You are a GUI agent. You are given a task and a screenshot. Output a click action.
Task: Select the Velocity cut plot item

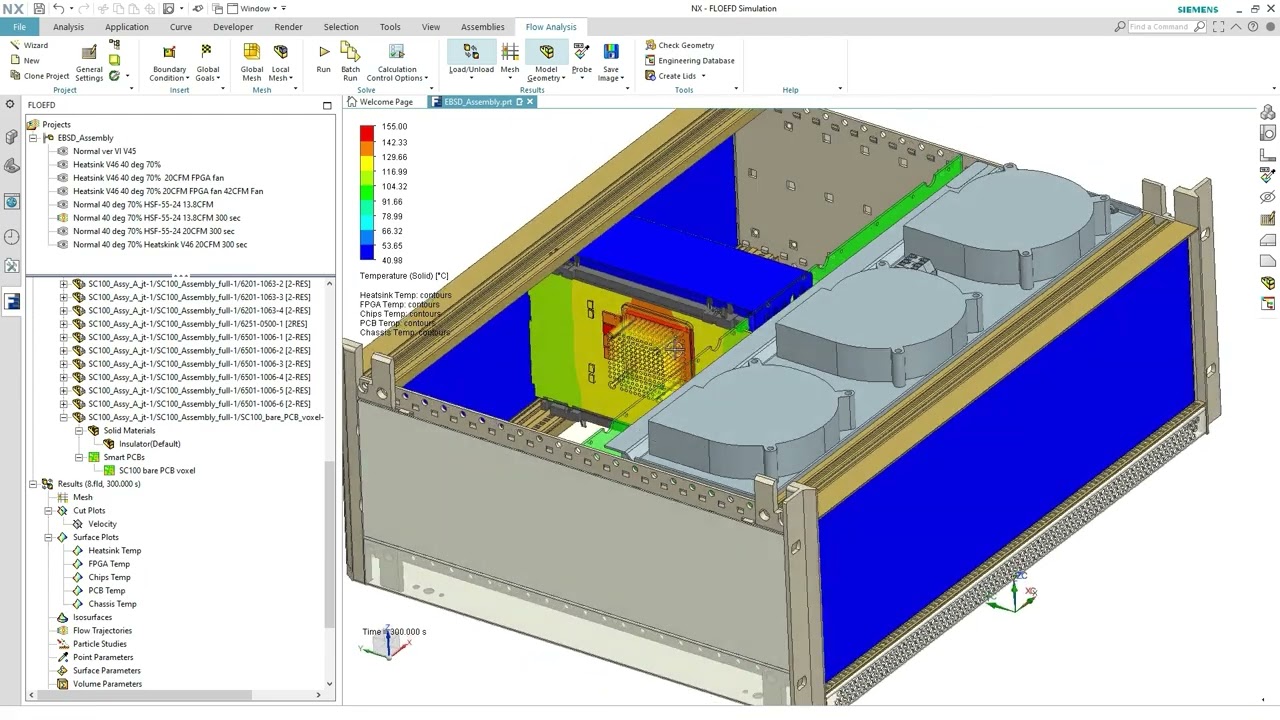tap(102, 524)
